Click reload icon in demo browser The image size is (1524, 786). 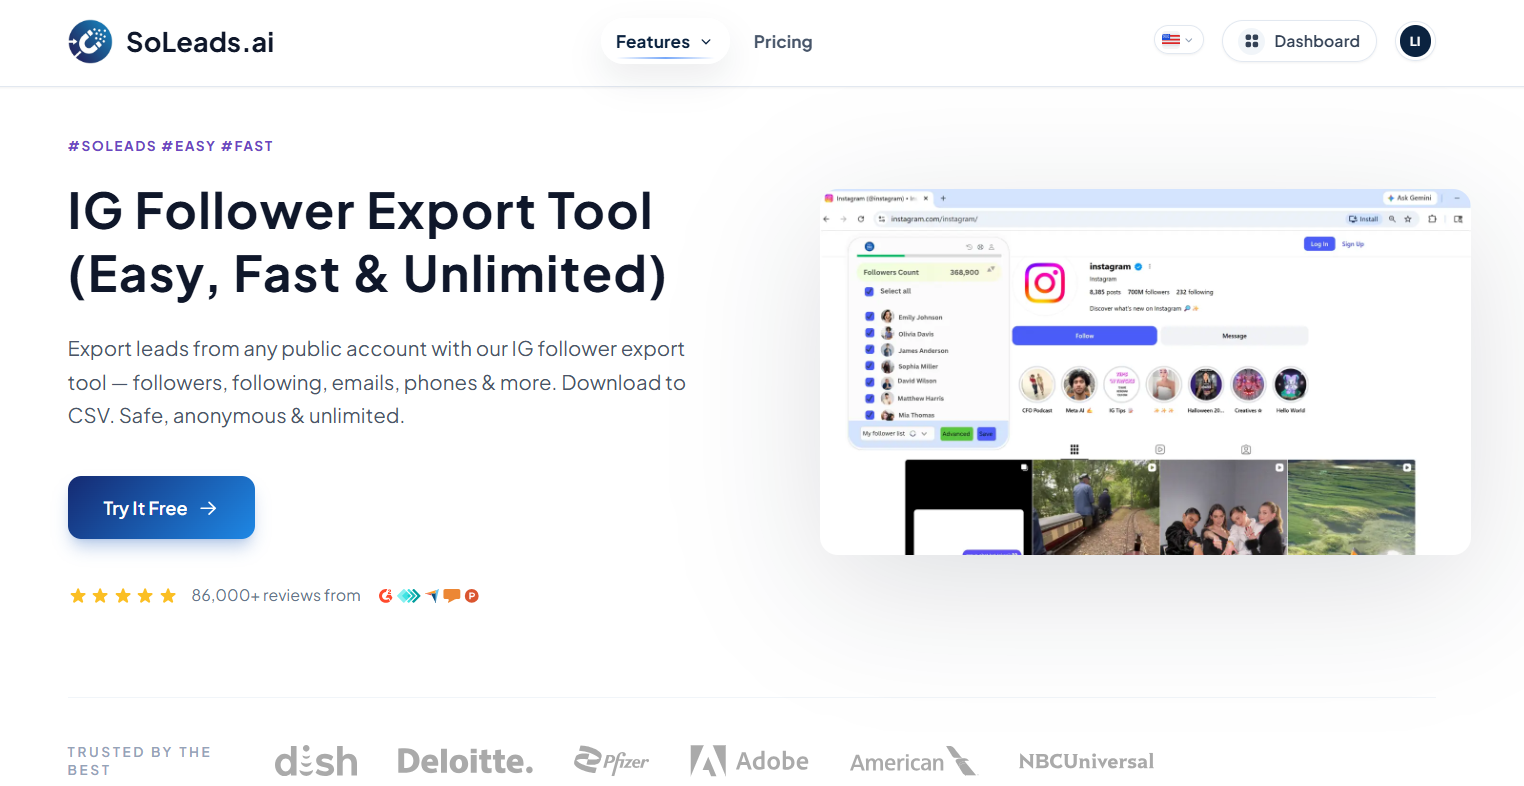tap(861, 219)
